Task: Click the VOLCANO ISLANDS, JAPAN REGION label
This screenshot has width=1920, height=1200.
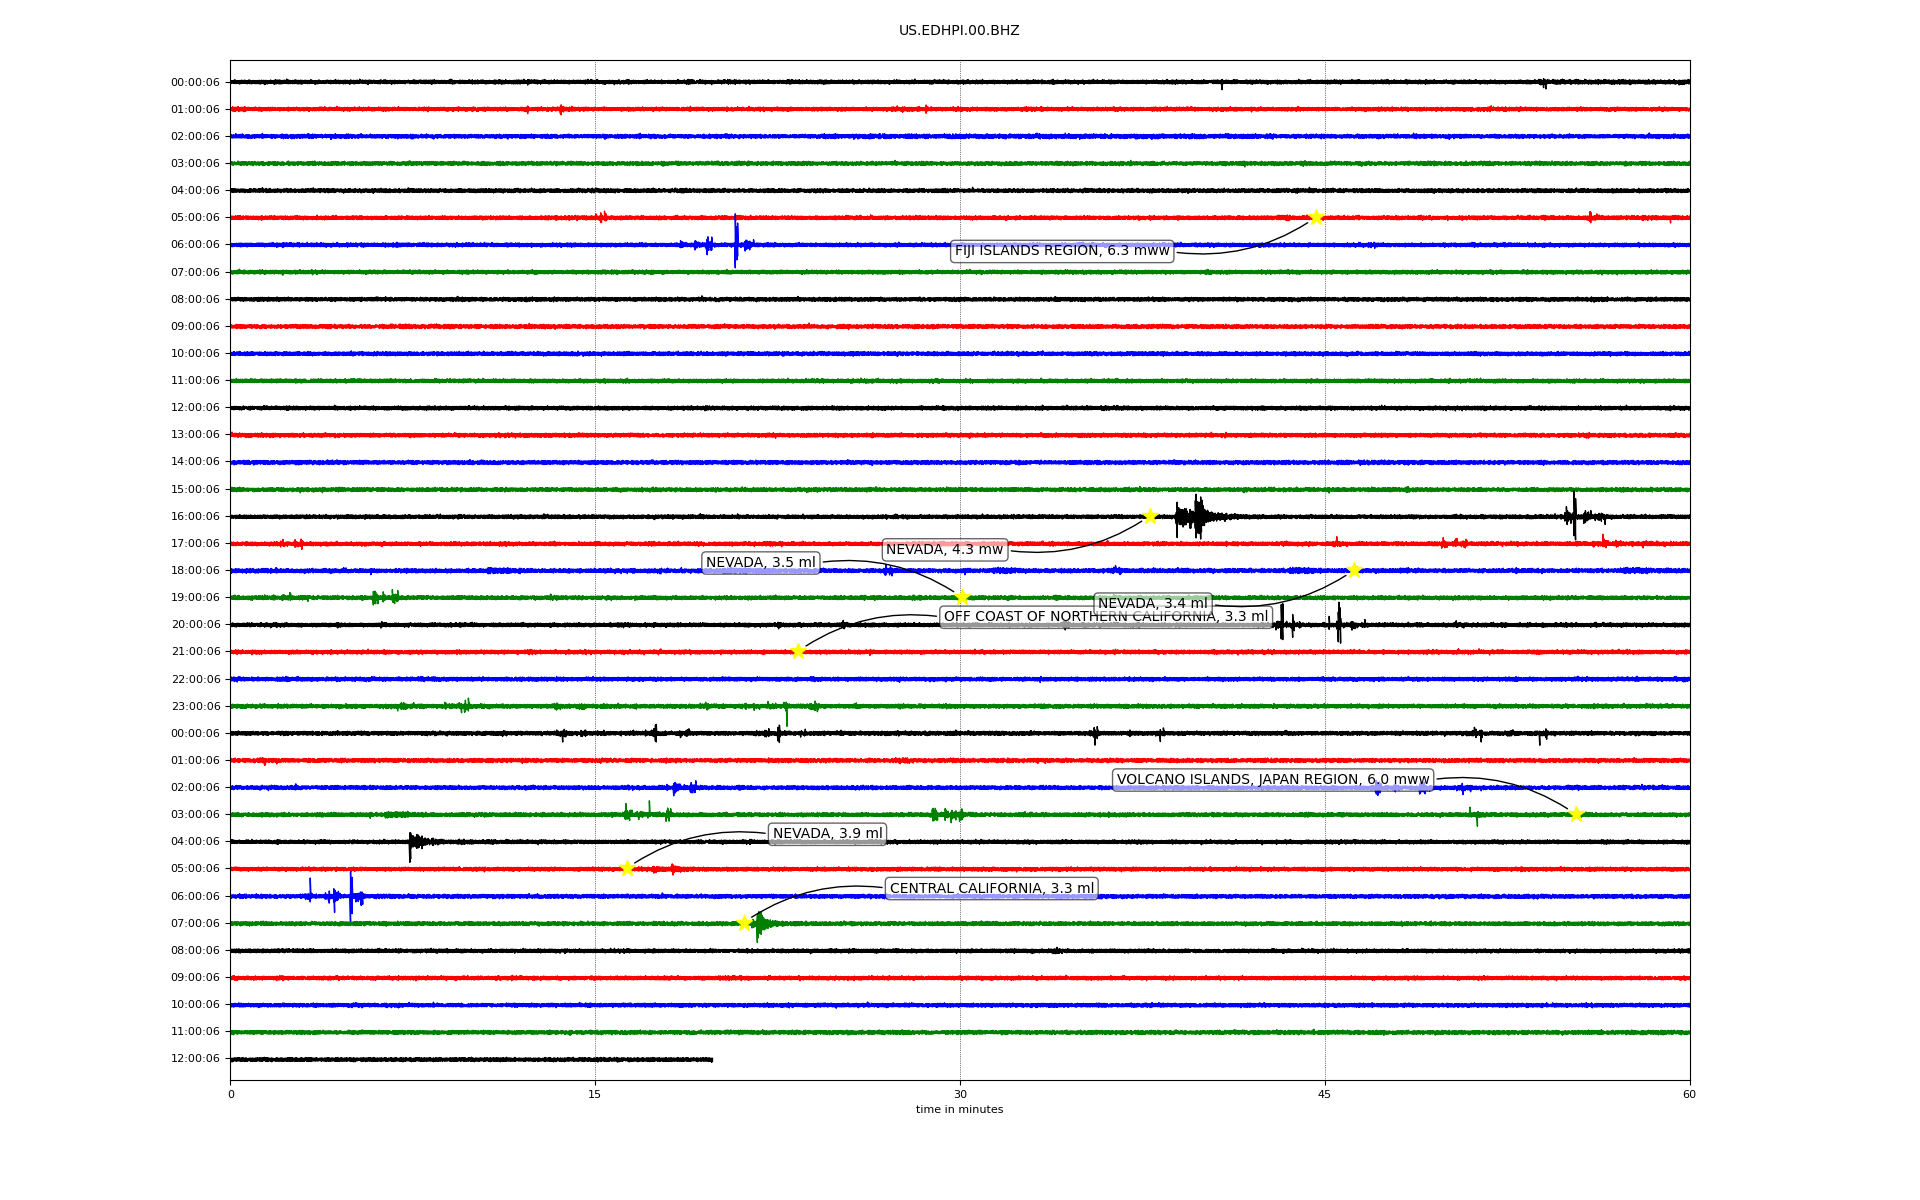Action: click(1272, 780)
